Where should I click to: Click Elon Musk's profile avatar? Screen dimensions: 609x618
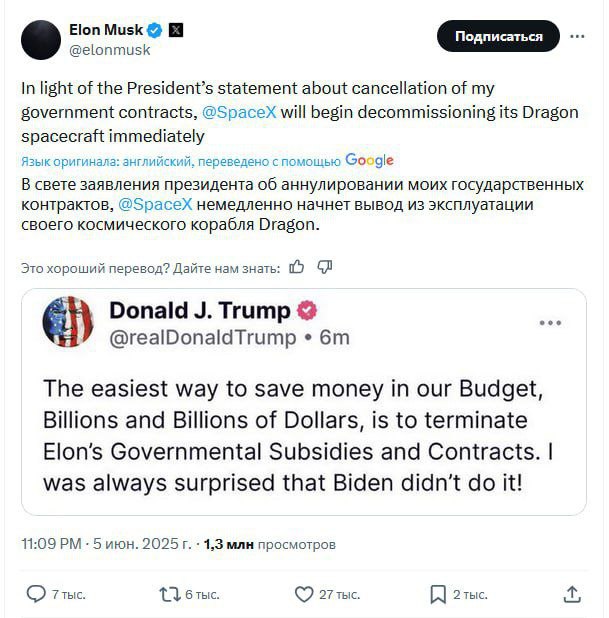point(41,40)
